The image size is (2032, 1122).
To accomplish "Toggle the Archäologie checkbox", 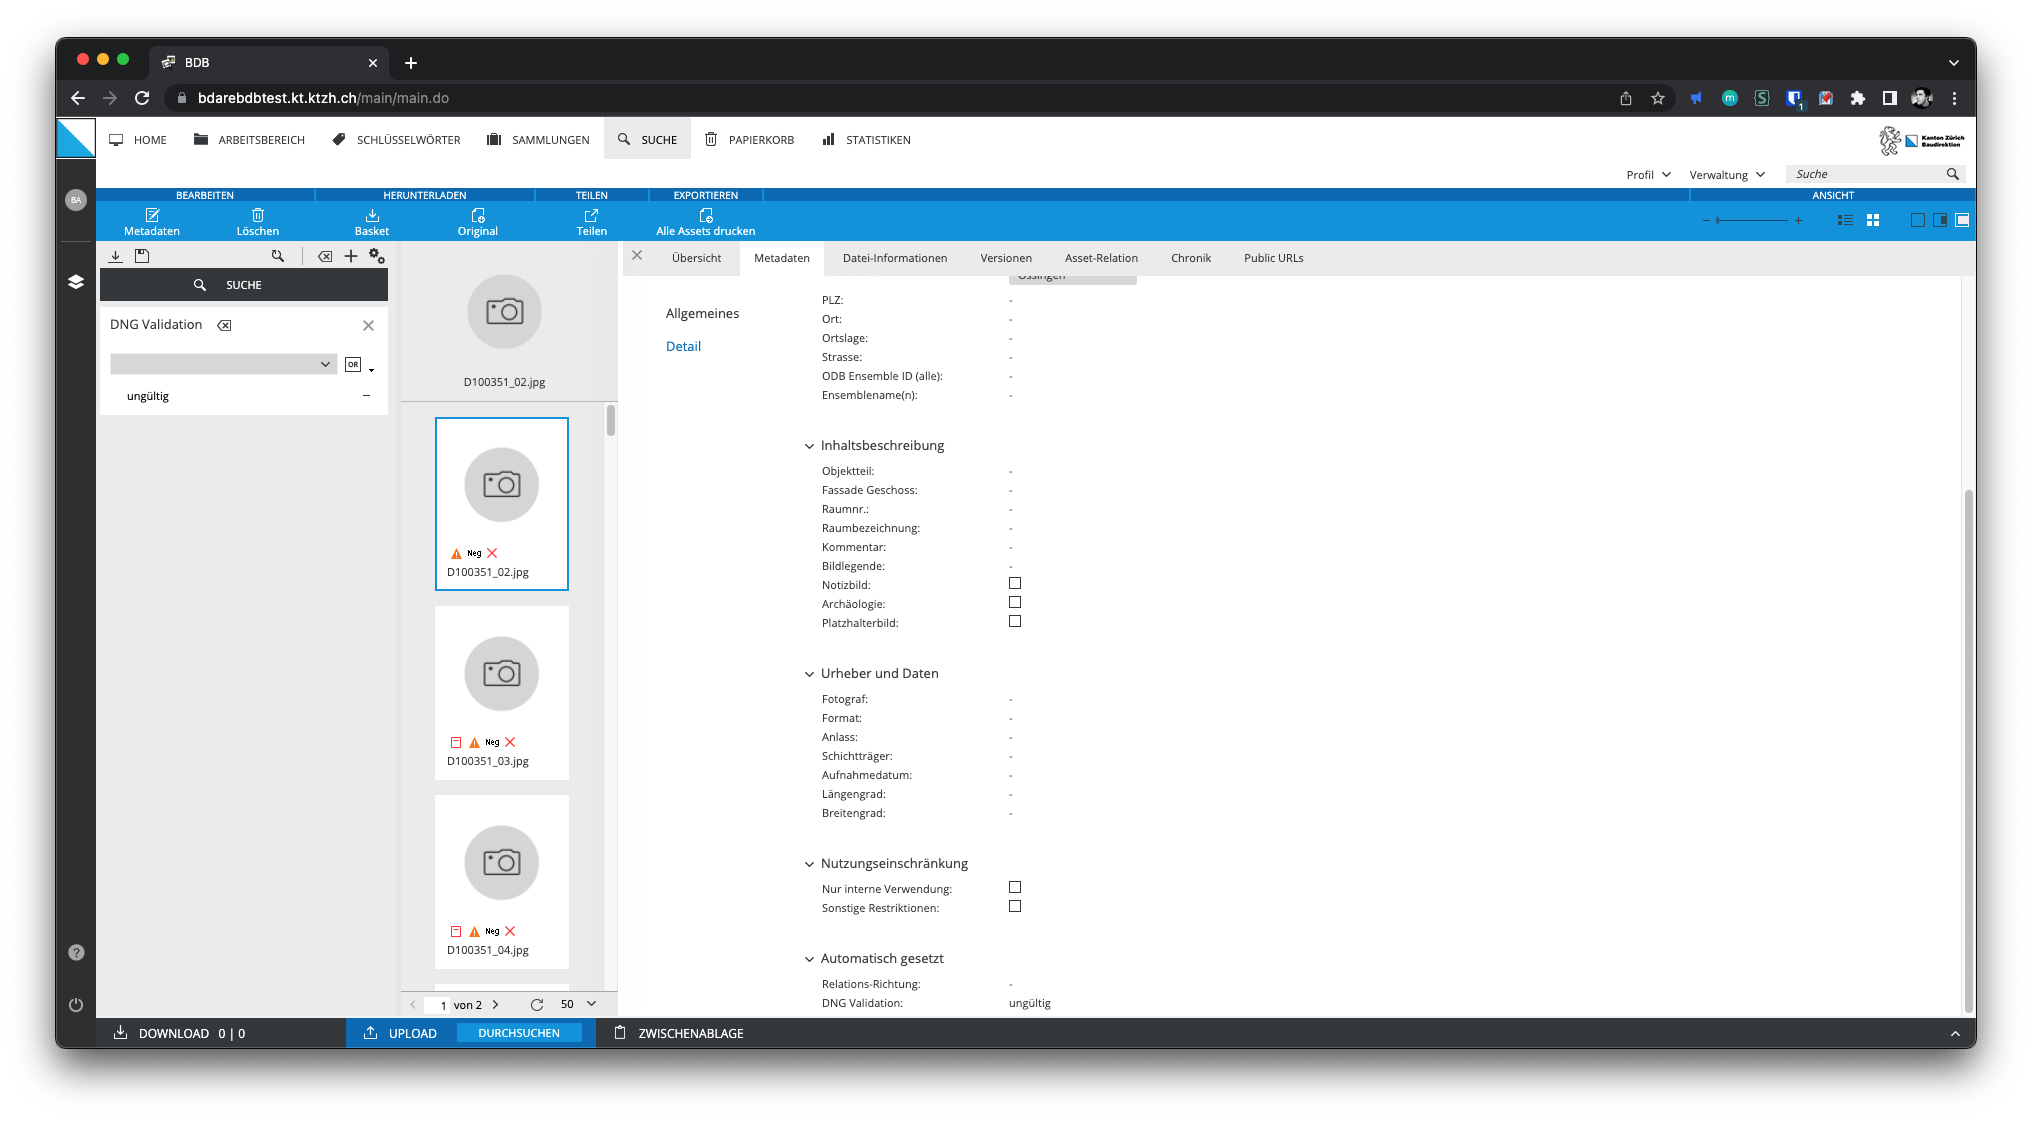I will pyautogui.click(x=1015, y=602).
